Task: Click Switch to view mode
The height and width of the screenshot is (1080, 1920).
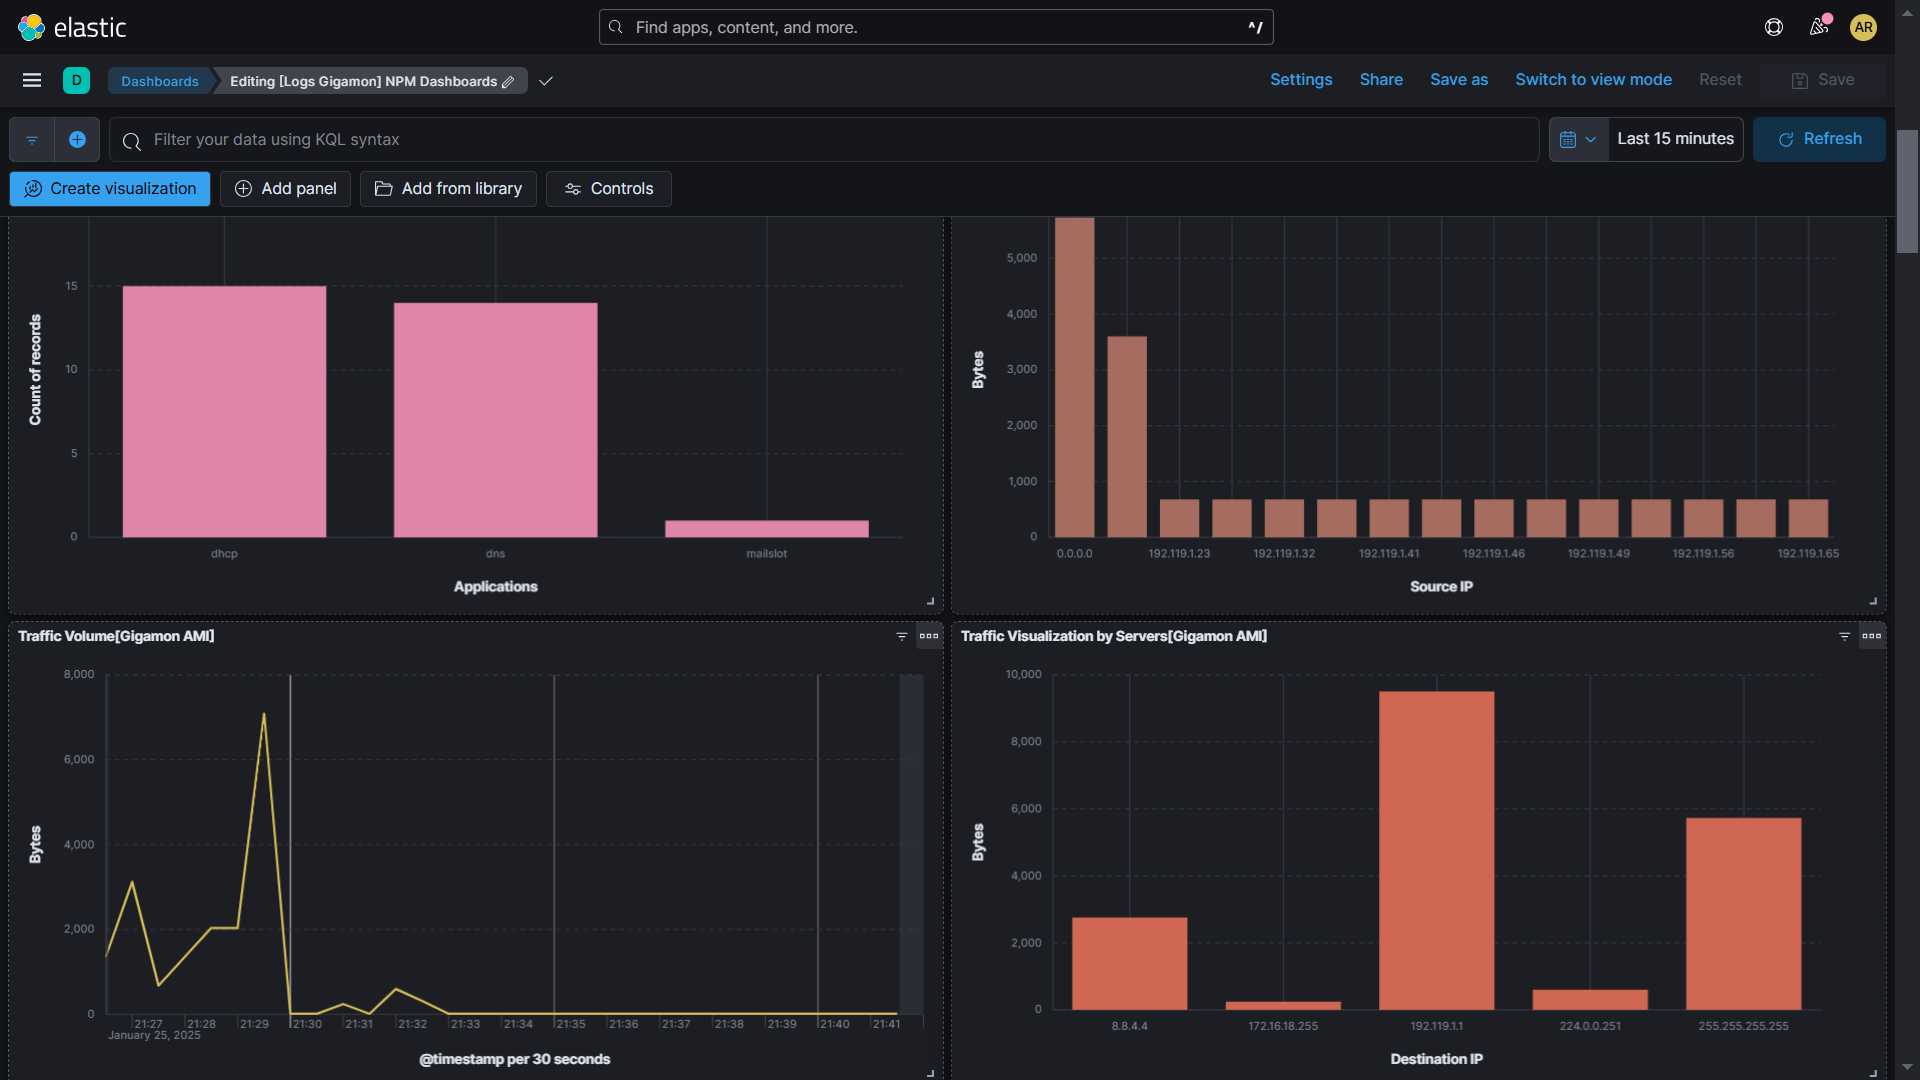Action: coord(1593,79)
